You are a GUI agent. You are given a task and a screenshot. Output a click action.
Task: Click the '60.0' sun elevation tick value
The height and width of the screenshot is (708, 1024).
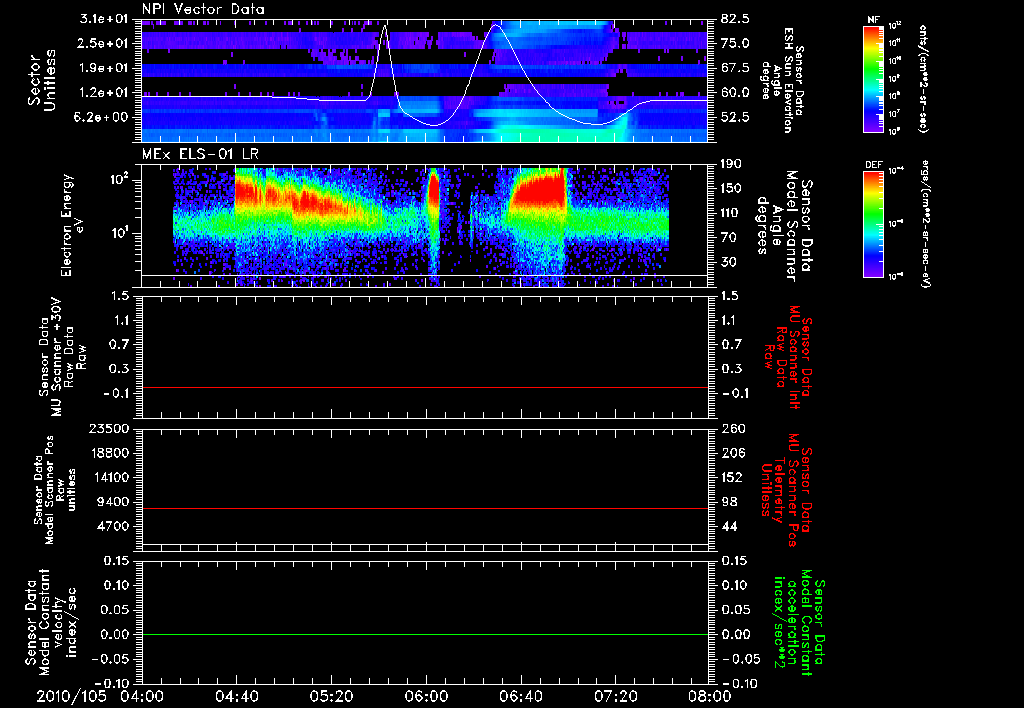coord(736,93)
